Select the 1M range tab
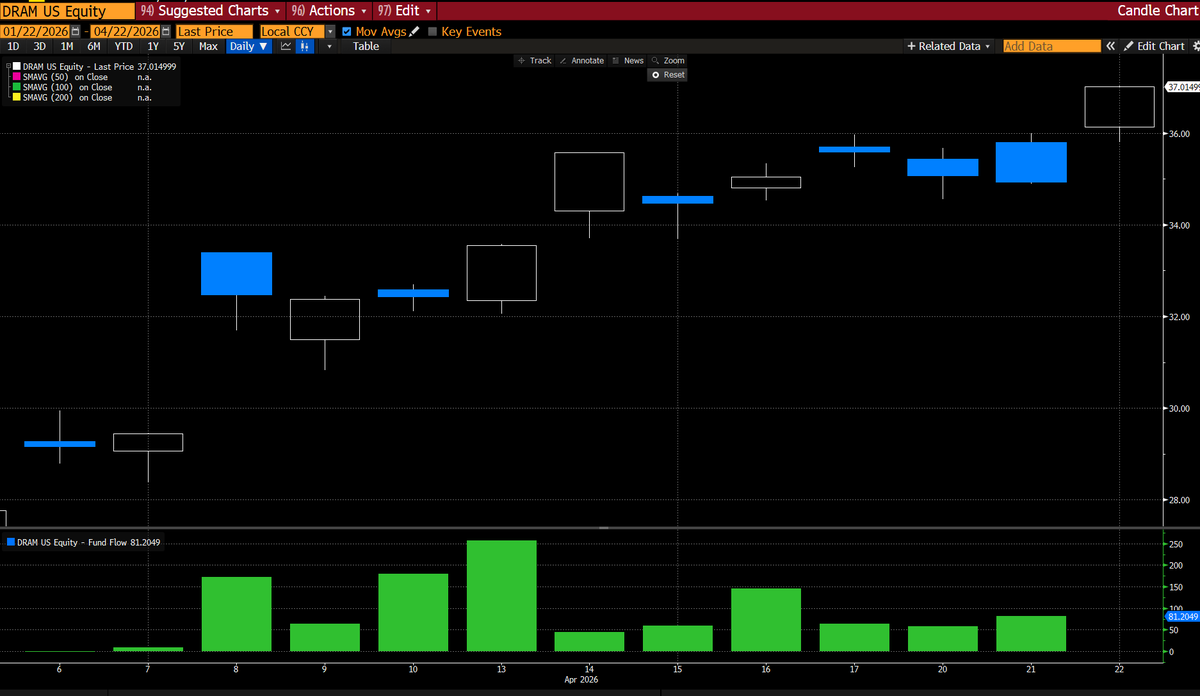Image resolution: width=1200 pixels, height=696 pixels. coord(67,46)
